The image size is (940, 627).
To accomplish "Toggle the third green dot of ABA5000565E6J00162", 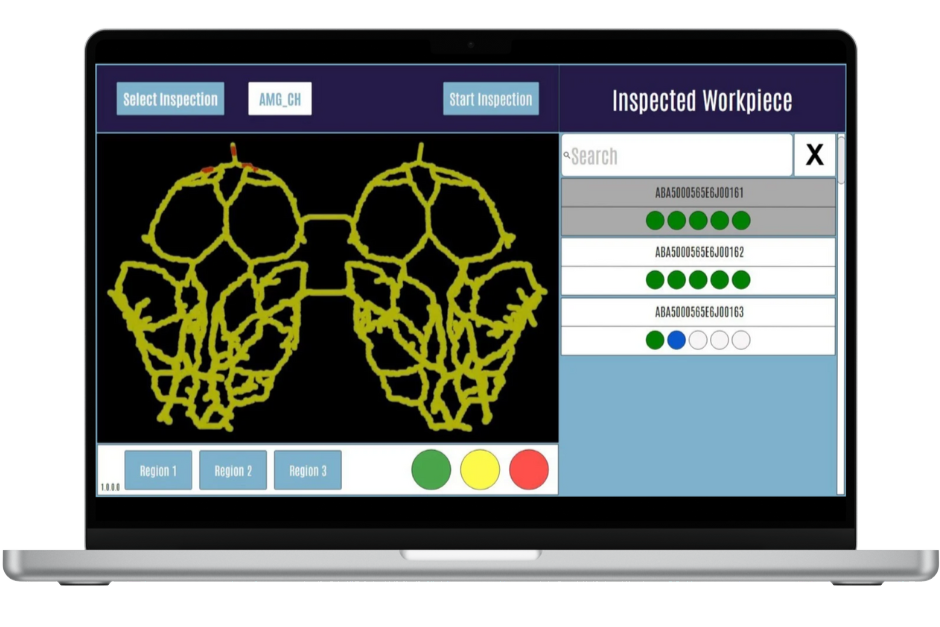I will tap(697, 280).
